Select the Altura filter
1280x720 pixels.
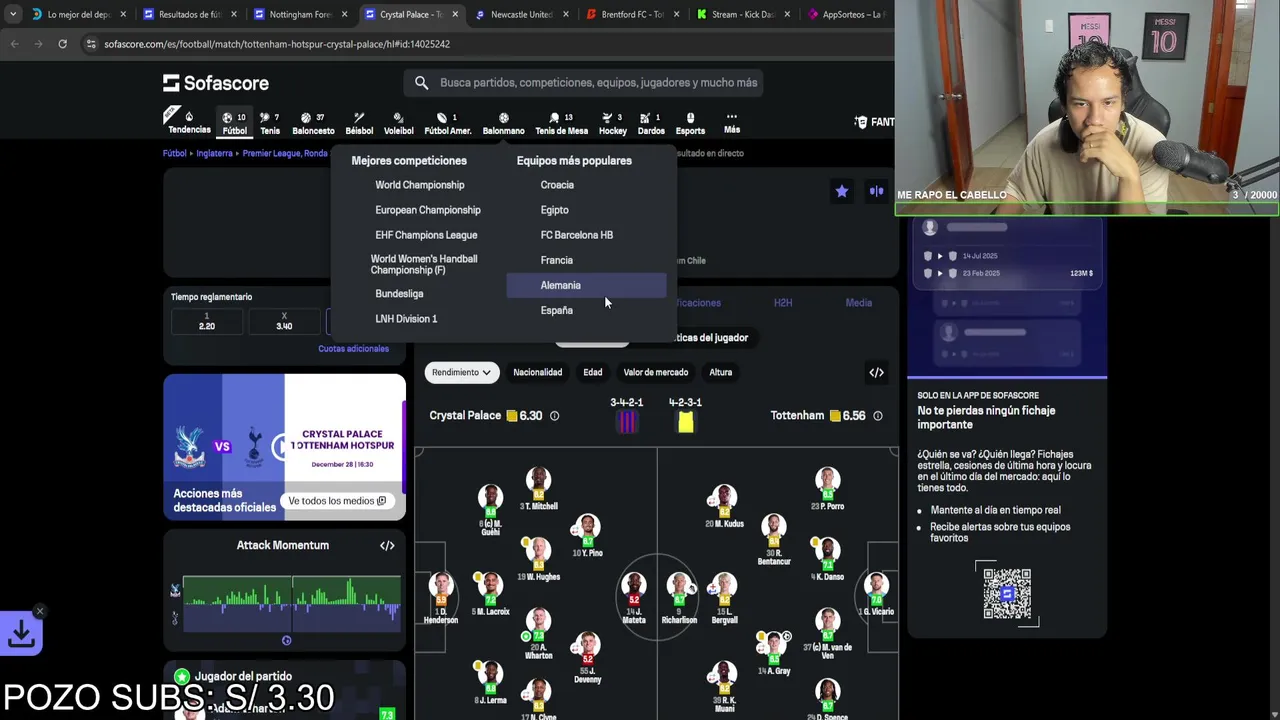coord(721,372)
